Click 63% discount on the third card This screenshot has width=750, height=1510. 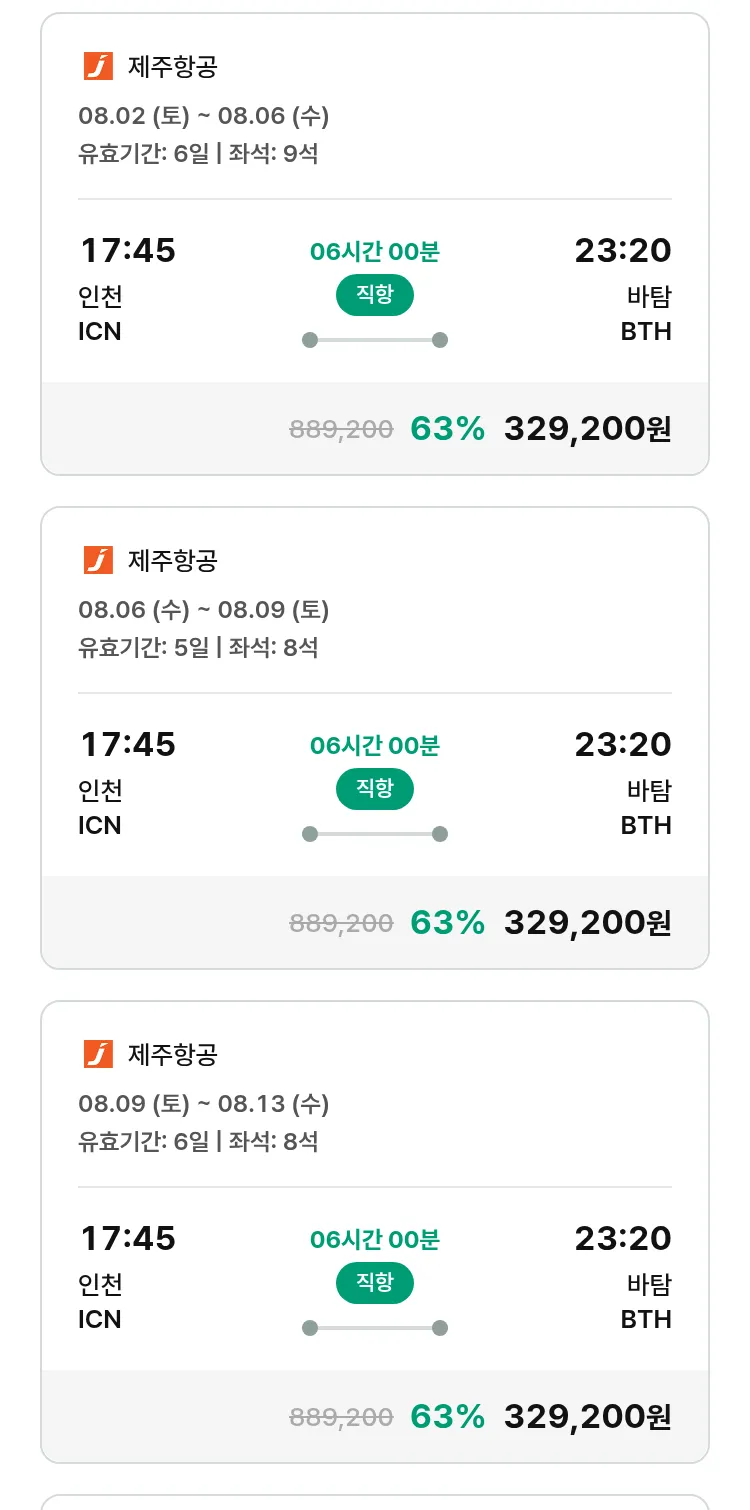(x=447, y=1417)
